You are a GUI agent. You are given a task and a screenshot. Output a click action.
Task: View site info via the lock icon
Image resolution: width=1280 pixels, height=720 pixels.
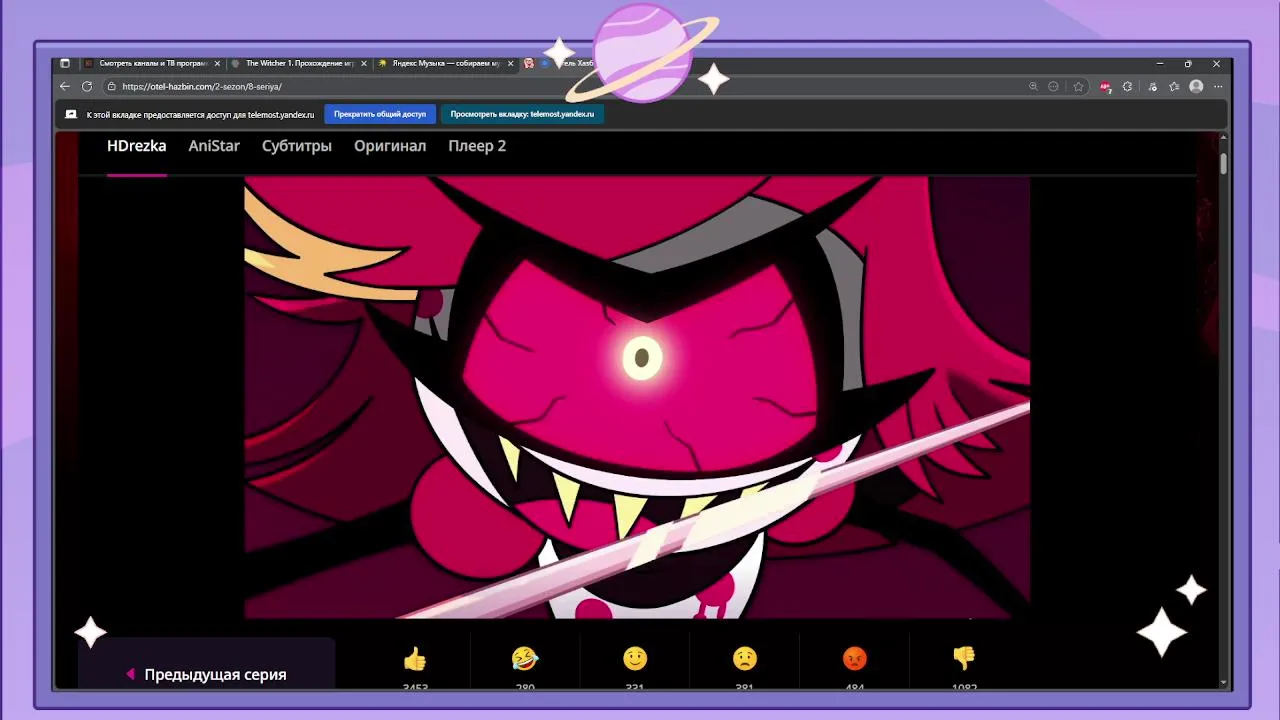(111, 87)
